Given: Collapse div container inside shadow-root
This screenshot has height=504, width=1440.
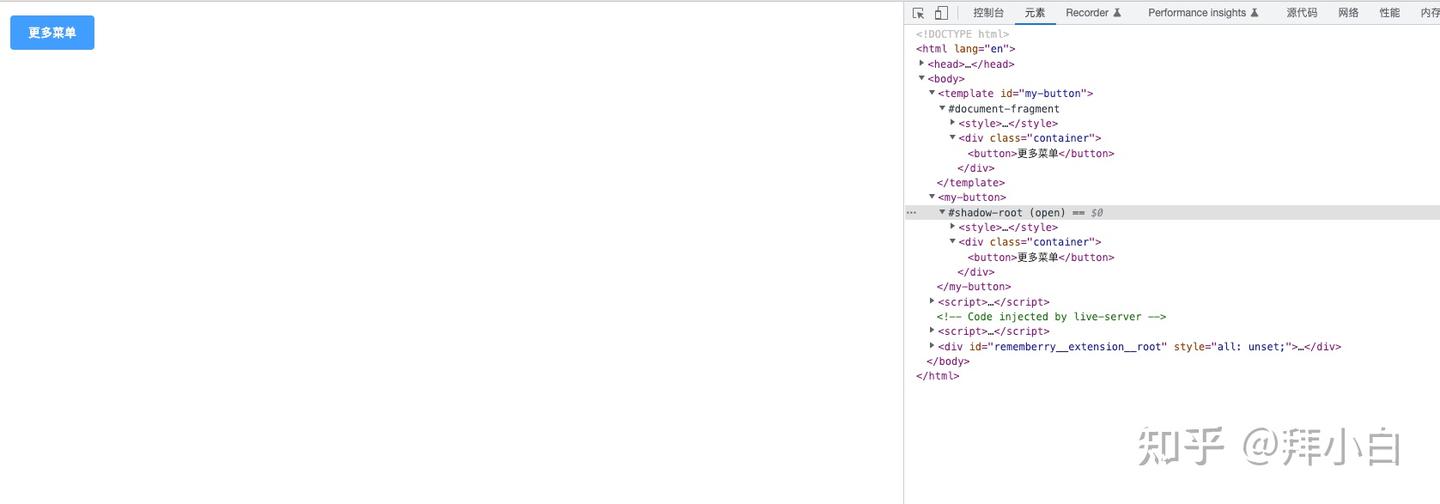Looking at the screenshot, I should [953, 242].
